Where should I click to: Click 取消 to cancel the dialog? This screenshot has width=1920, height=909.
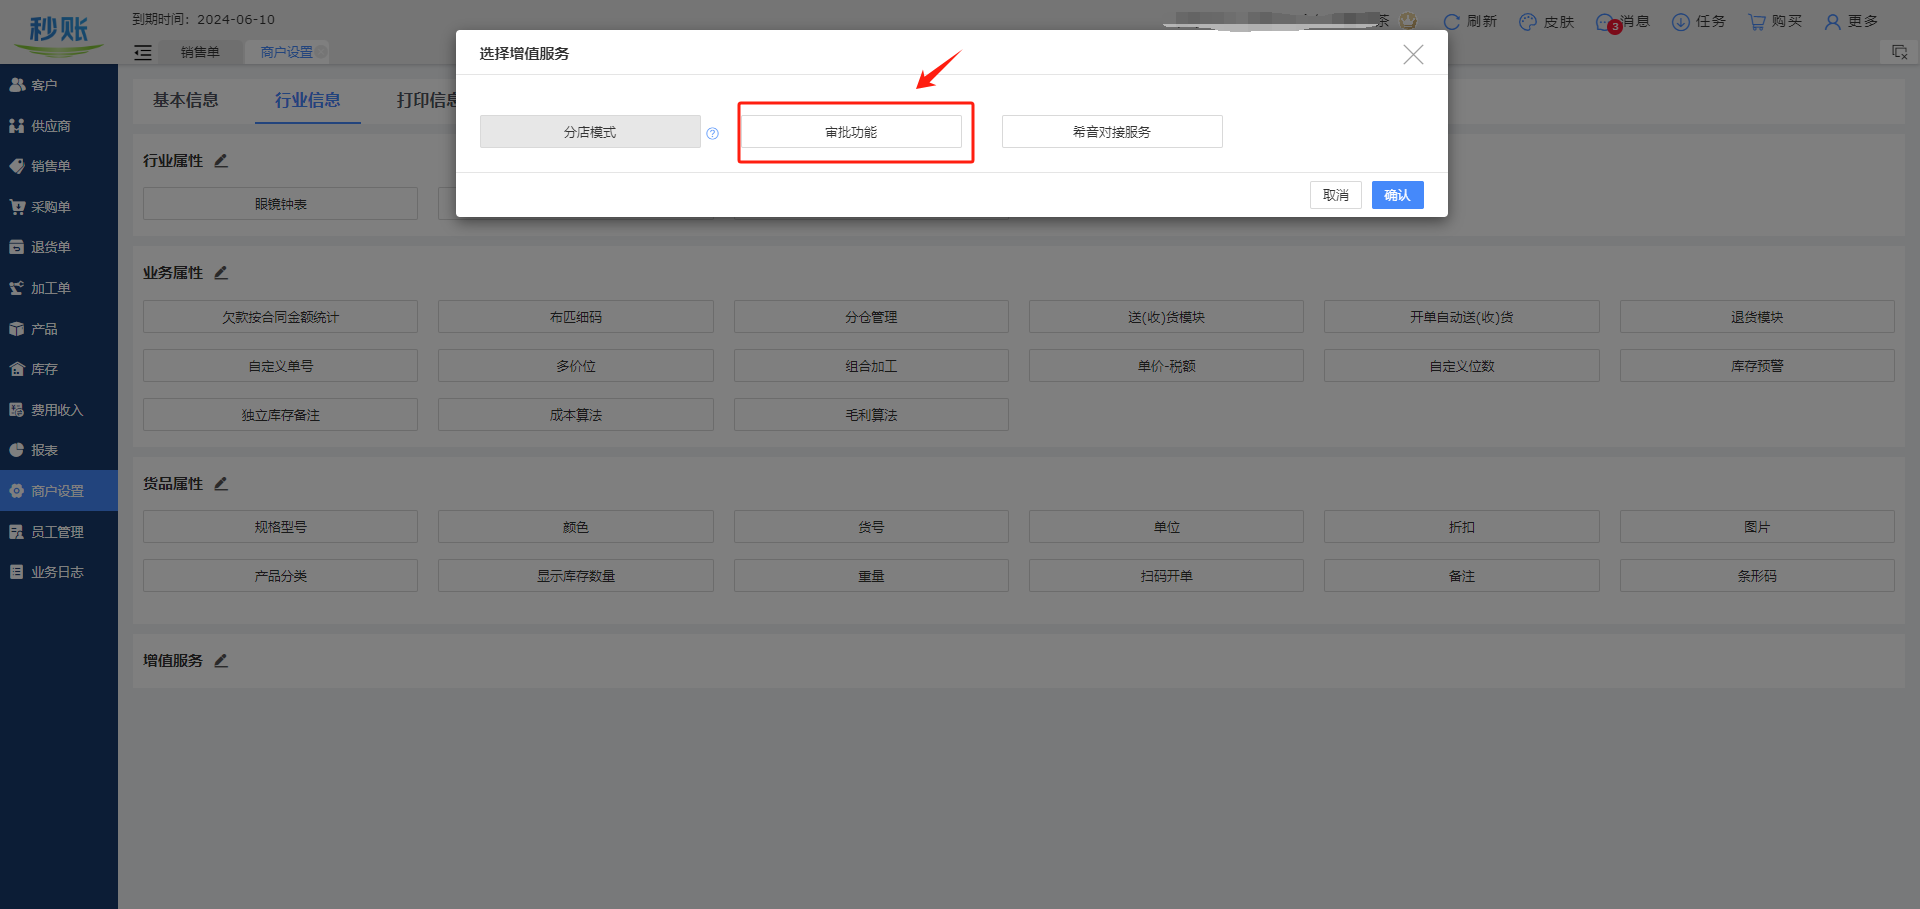[1336, 195]
